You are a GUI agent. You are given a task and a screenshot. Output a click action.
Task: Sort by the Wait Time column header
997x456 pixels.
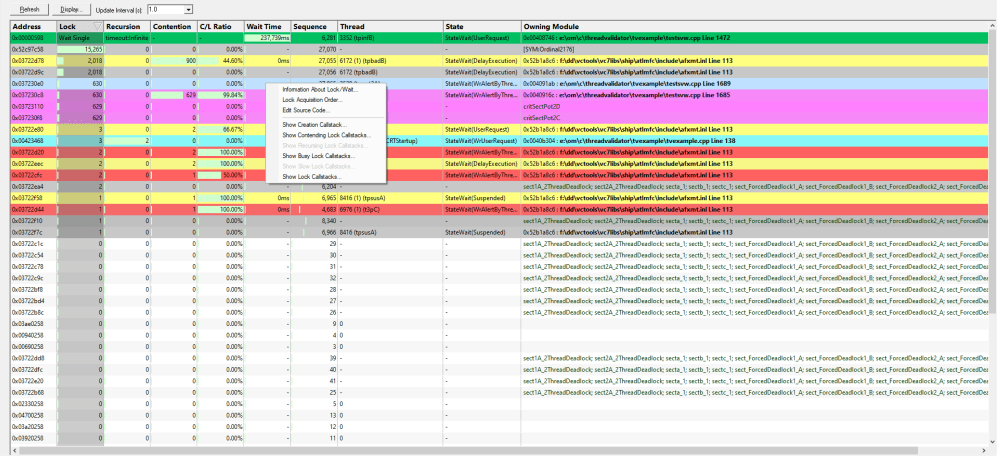(x=267, y=27)
